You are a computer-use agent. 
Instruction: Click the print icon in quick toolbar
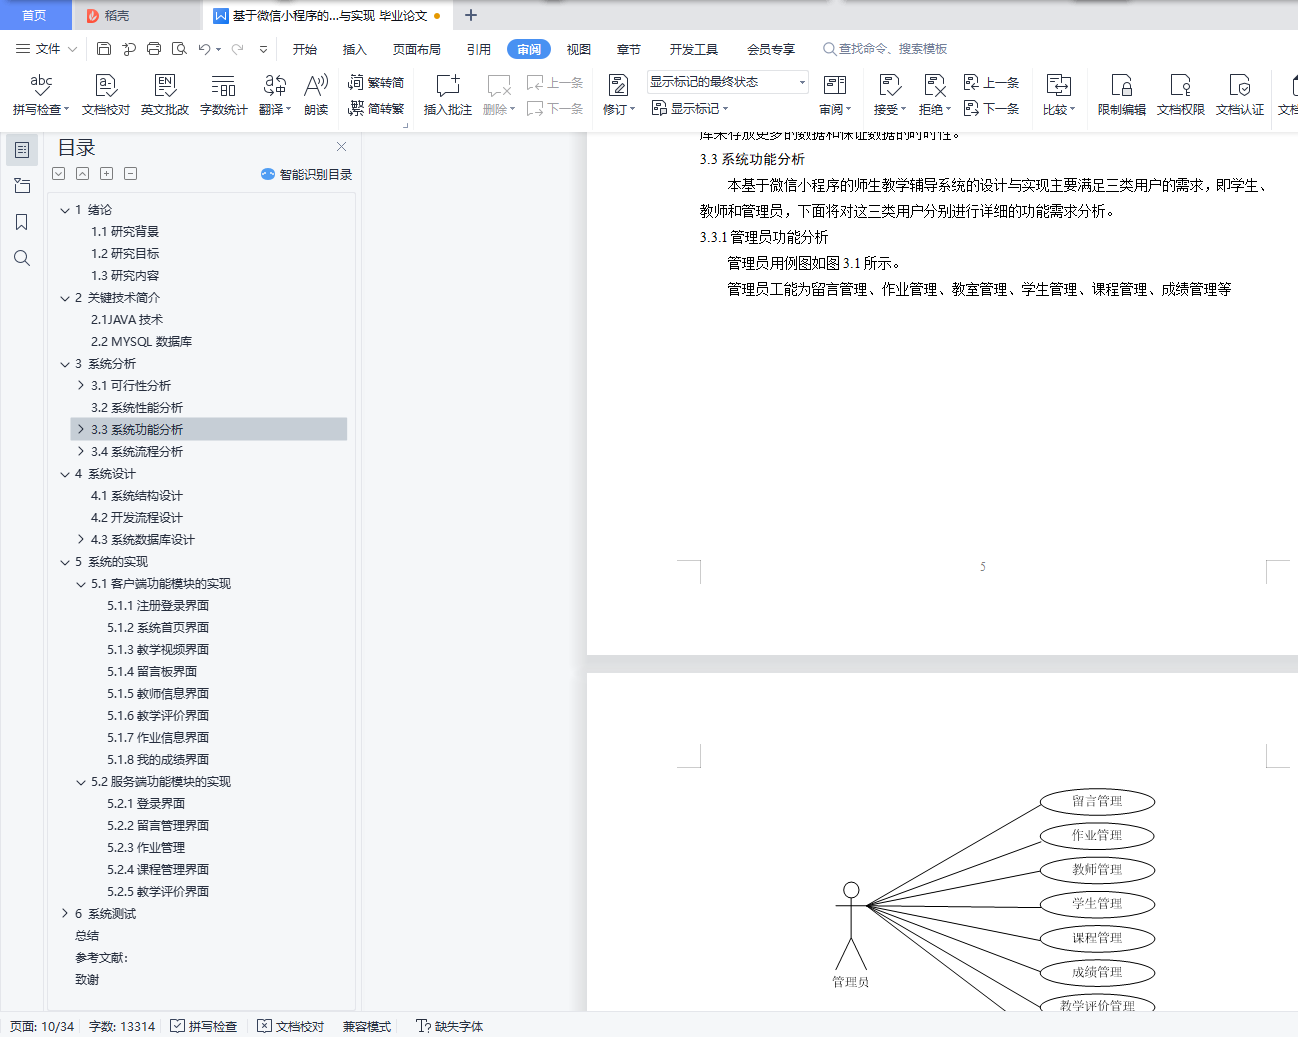pyautogui.click(x=154, y=48)
